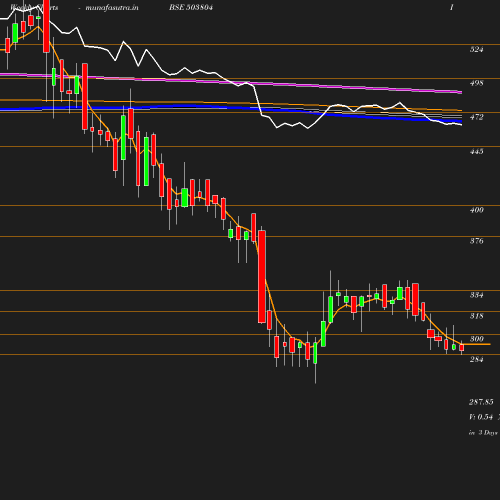Image resolution: width=500 pixels, height=500 pixels.
Task: Click the 287.85 last price value
Action: (481, 402)
